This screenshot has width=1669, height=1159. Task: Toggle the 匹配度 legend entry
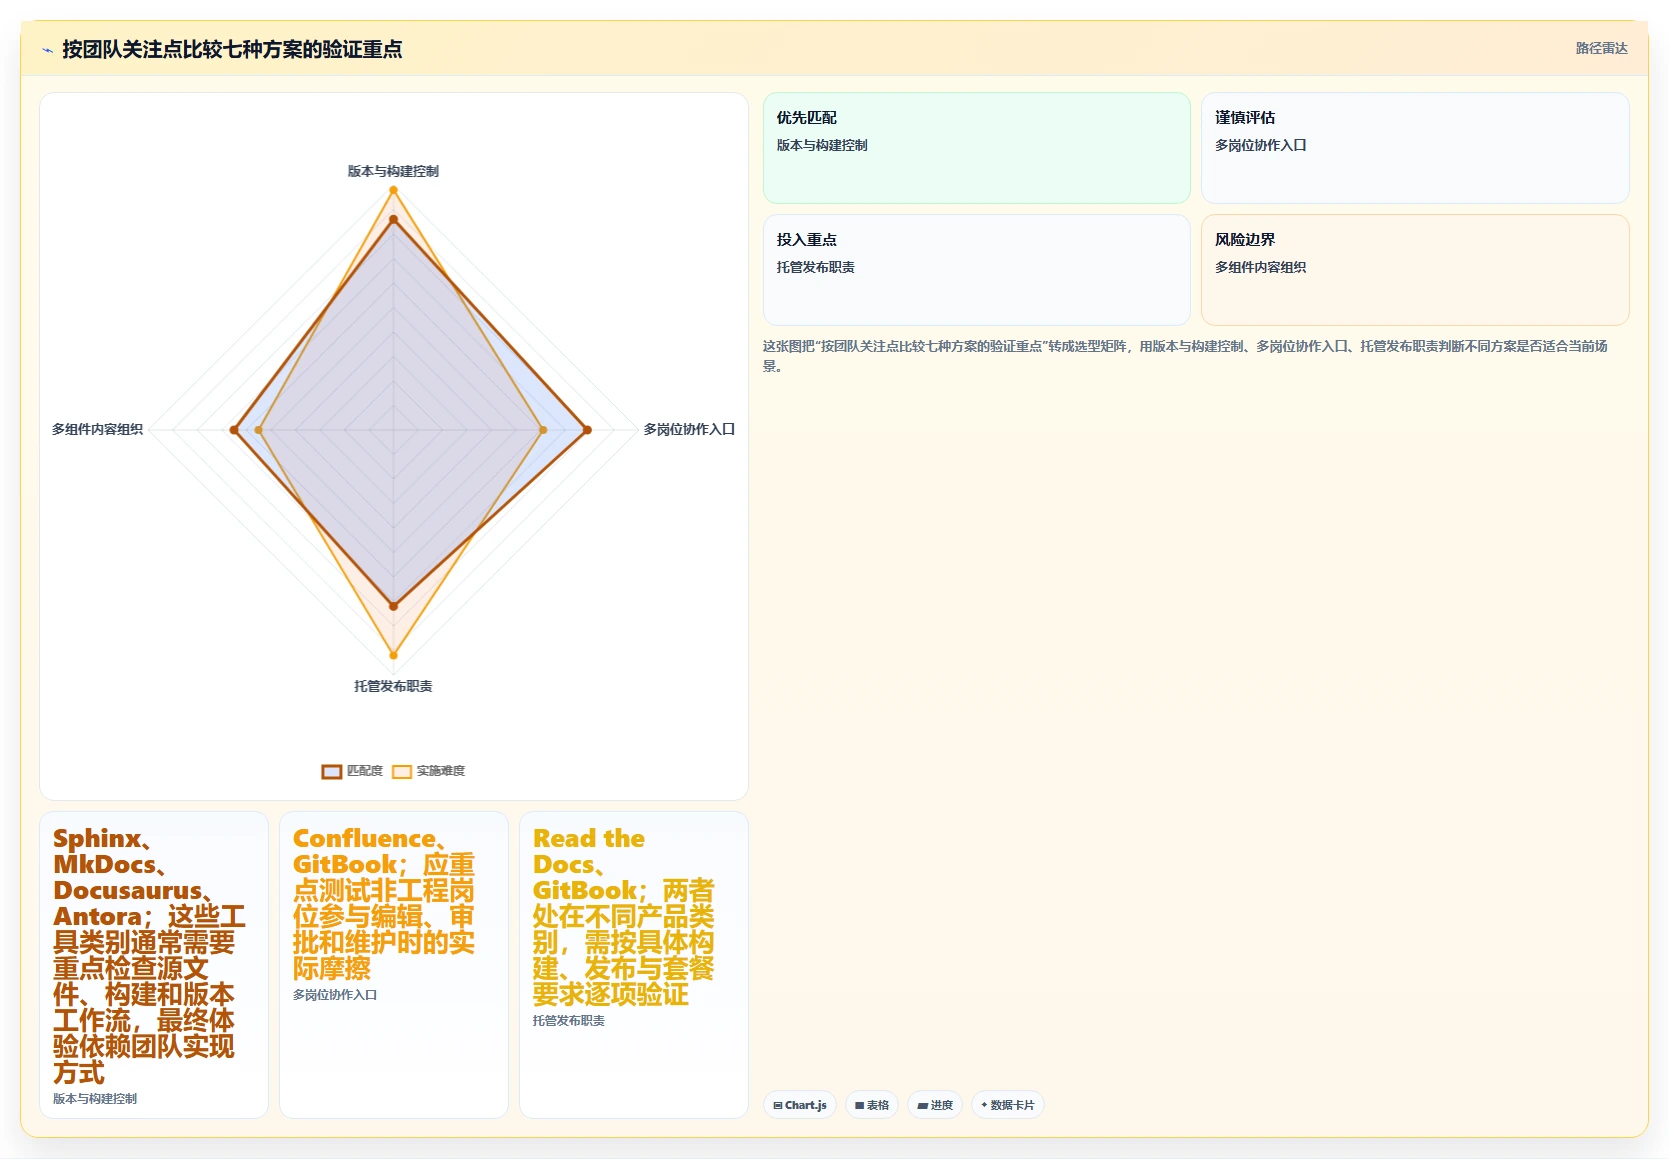click(352, 771)
